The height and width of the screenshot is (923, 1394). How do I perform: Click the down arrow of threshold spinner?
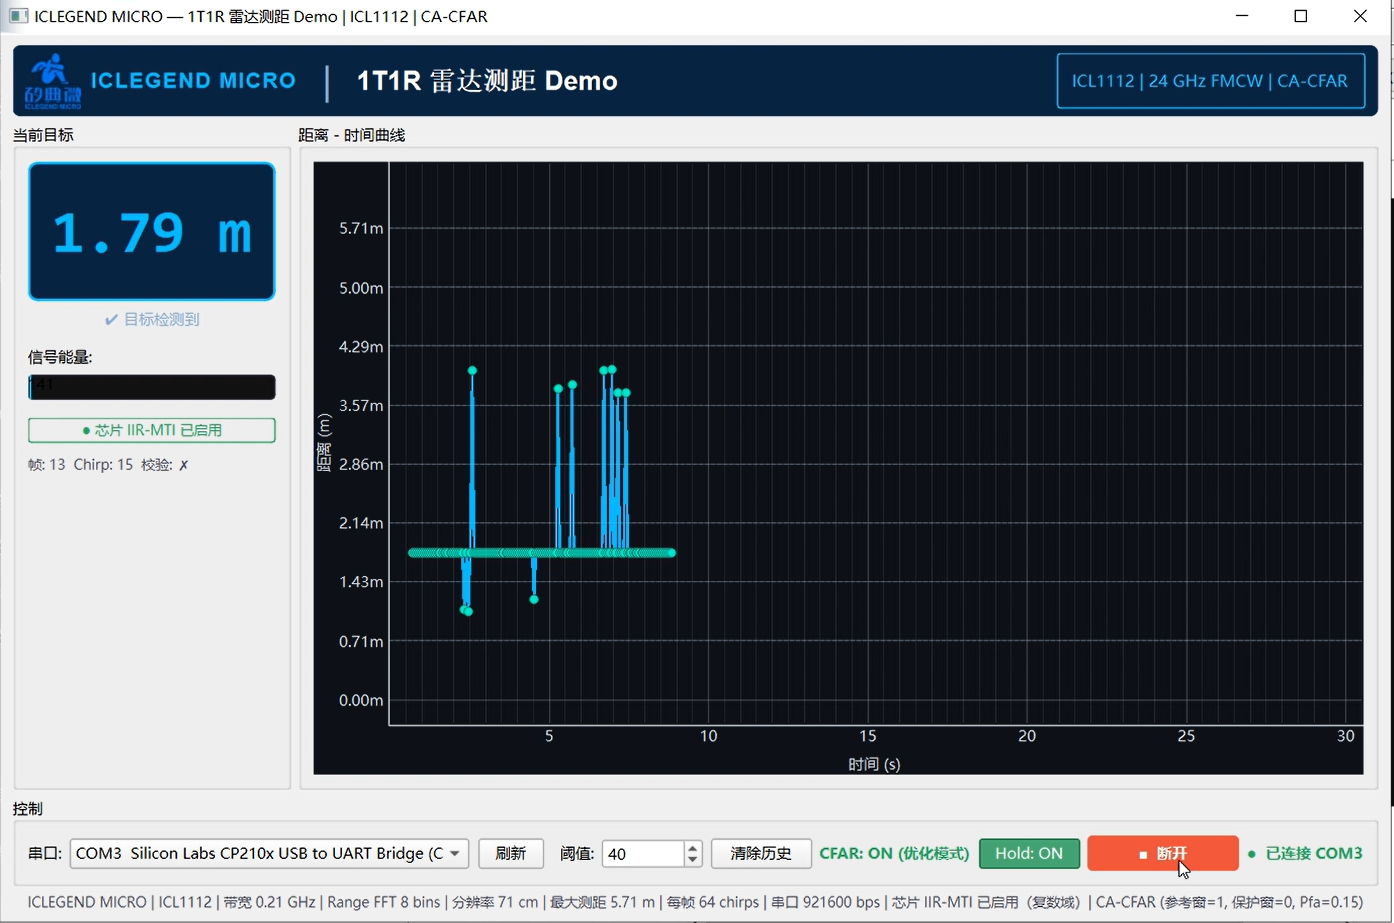coord(692,860)
